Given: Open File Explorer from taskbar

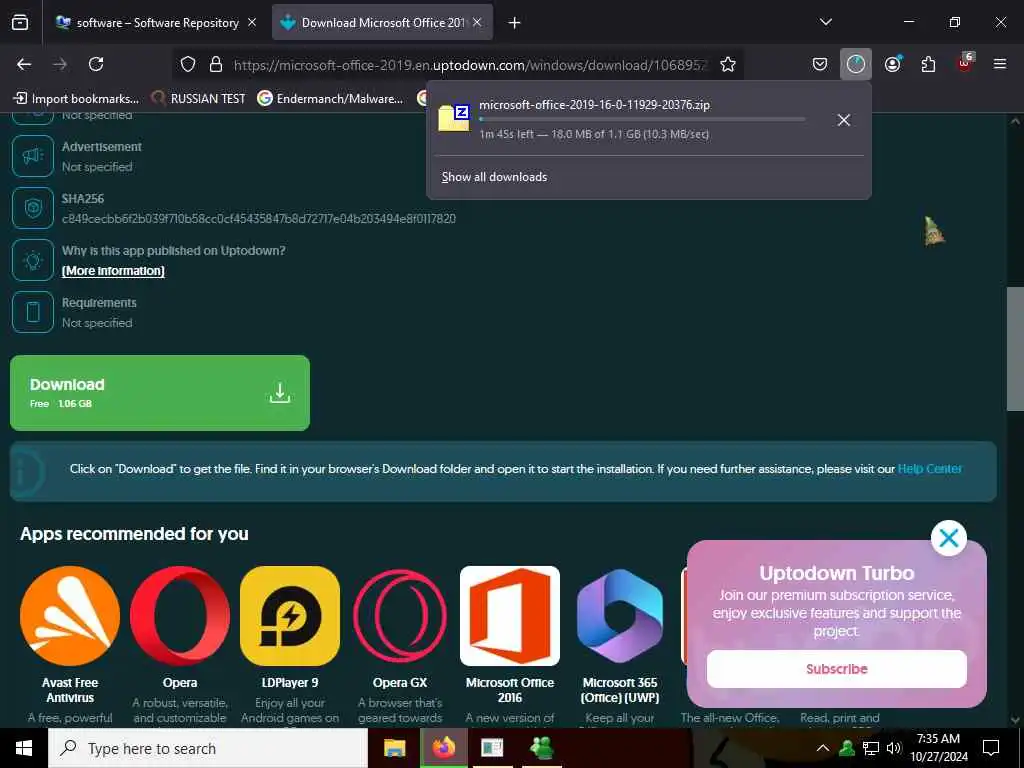Looking at the screenshot, I should (394, 748).
